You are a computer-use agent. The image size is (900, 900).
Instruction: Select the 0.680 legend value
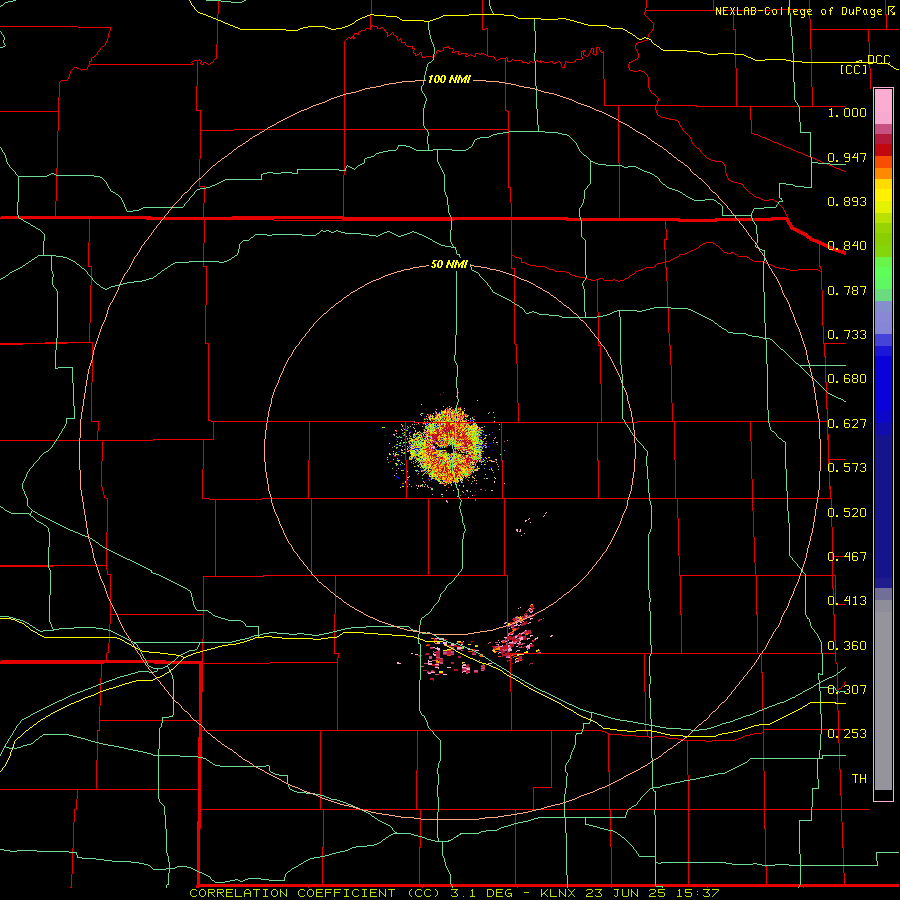click(847, 379)
